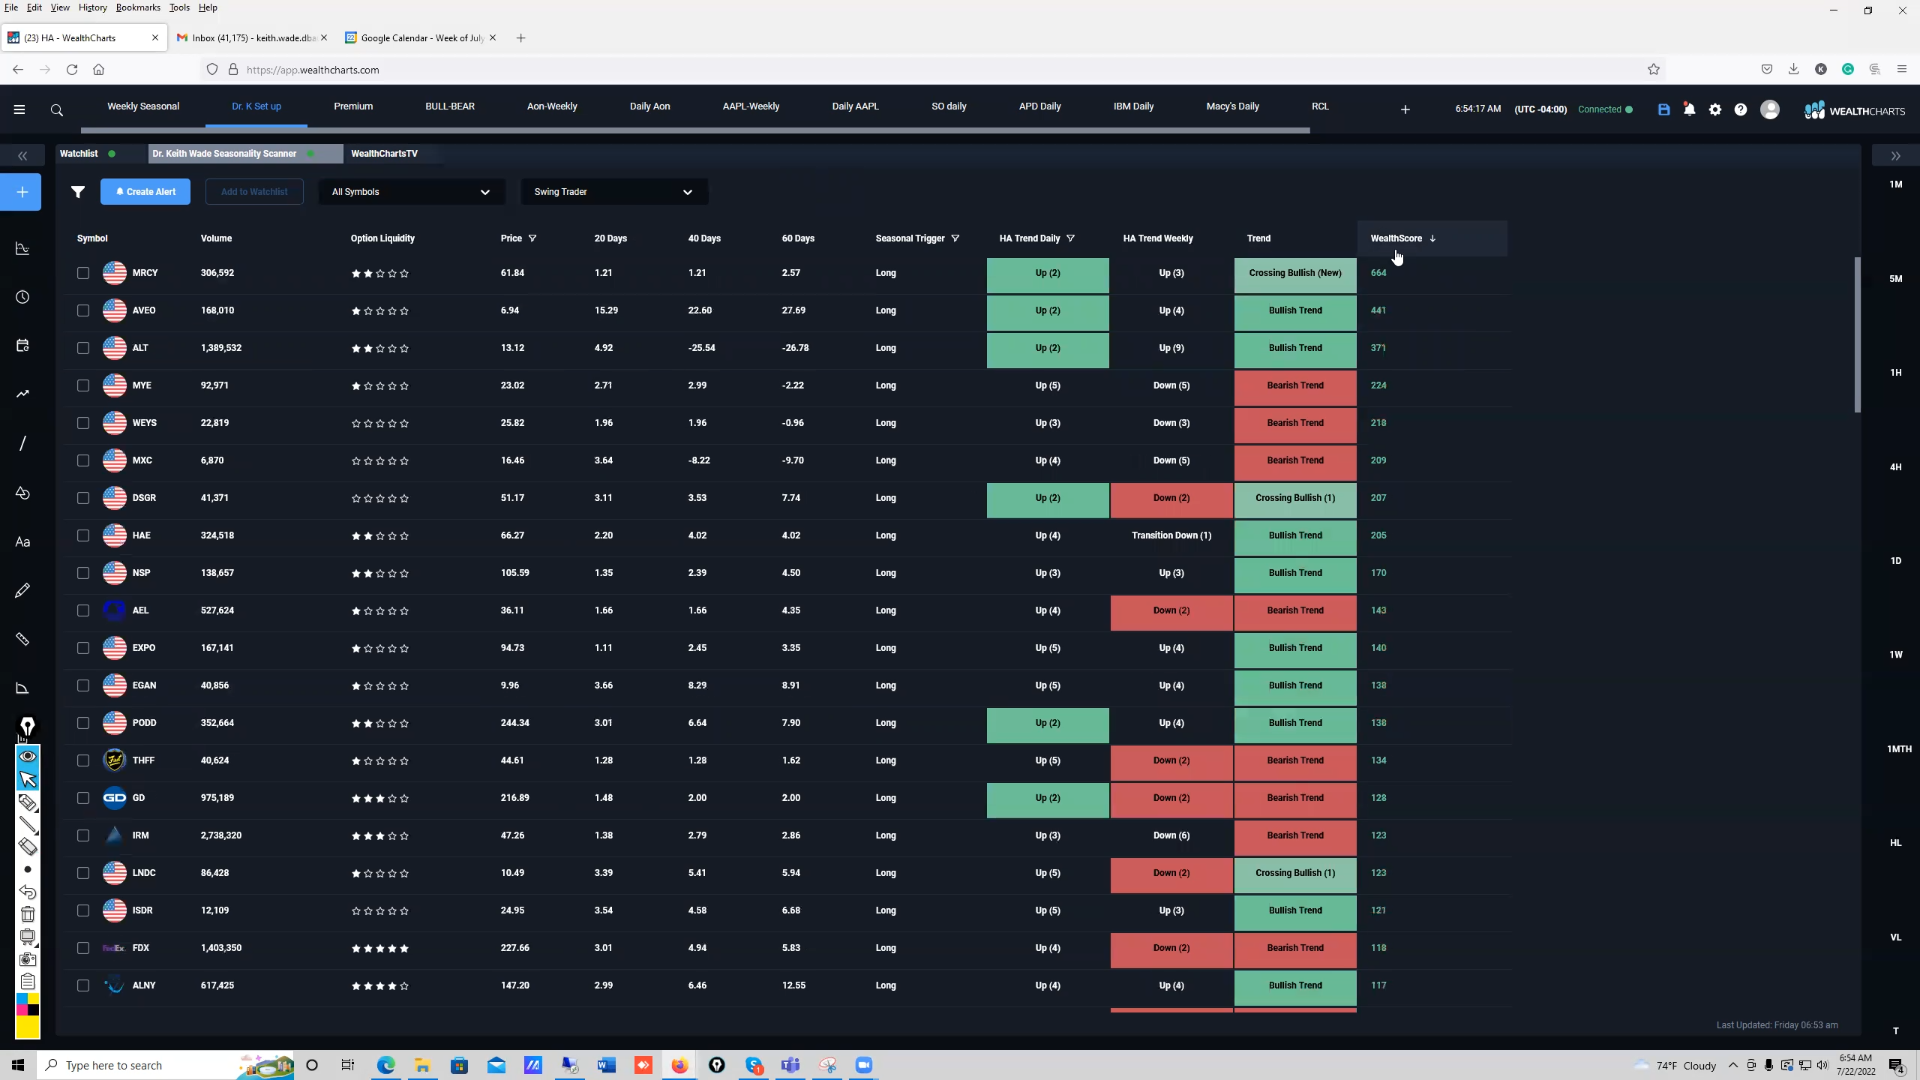Viewport: 1920px width, 1080px height.
Task: Select the Aa text tool
Action: click(22, 542)
